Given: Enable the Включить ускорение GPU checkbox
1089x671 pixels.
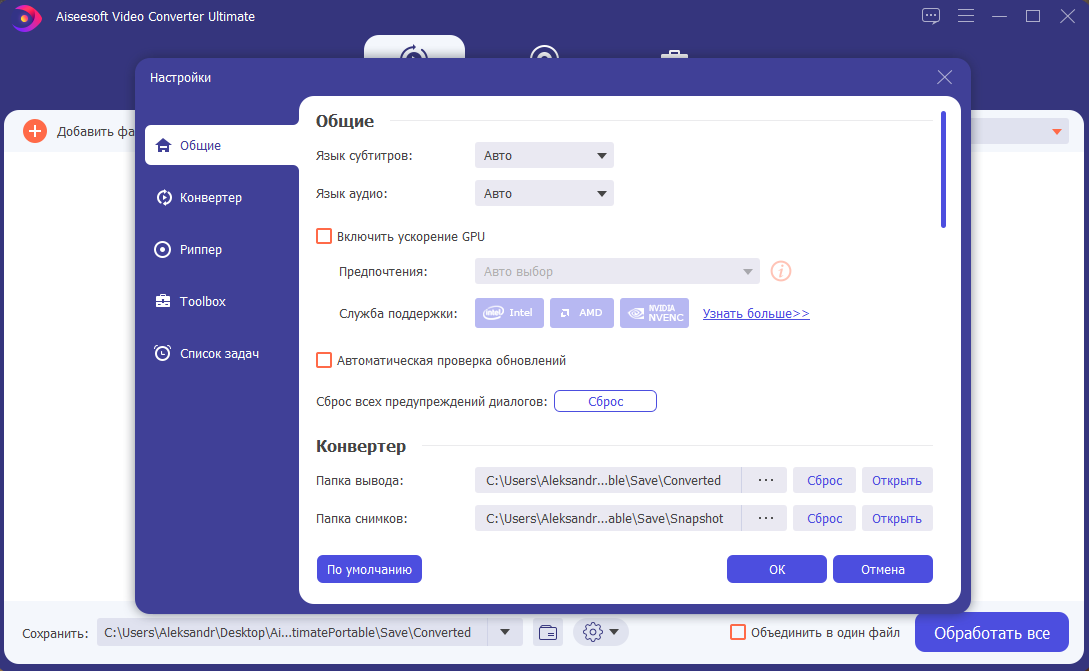Looking at the screenshot, I should click(324, 236).
